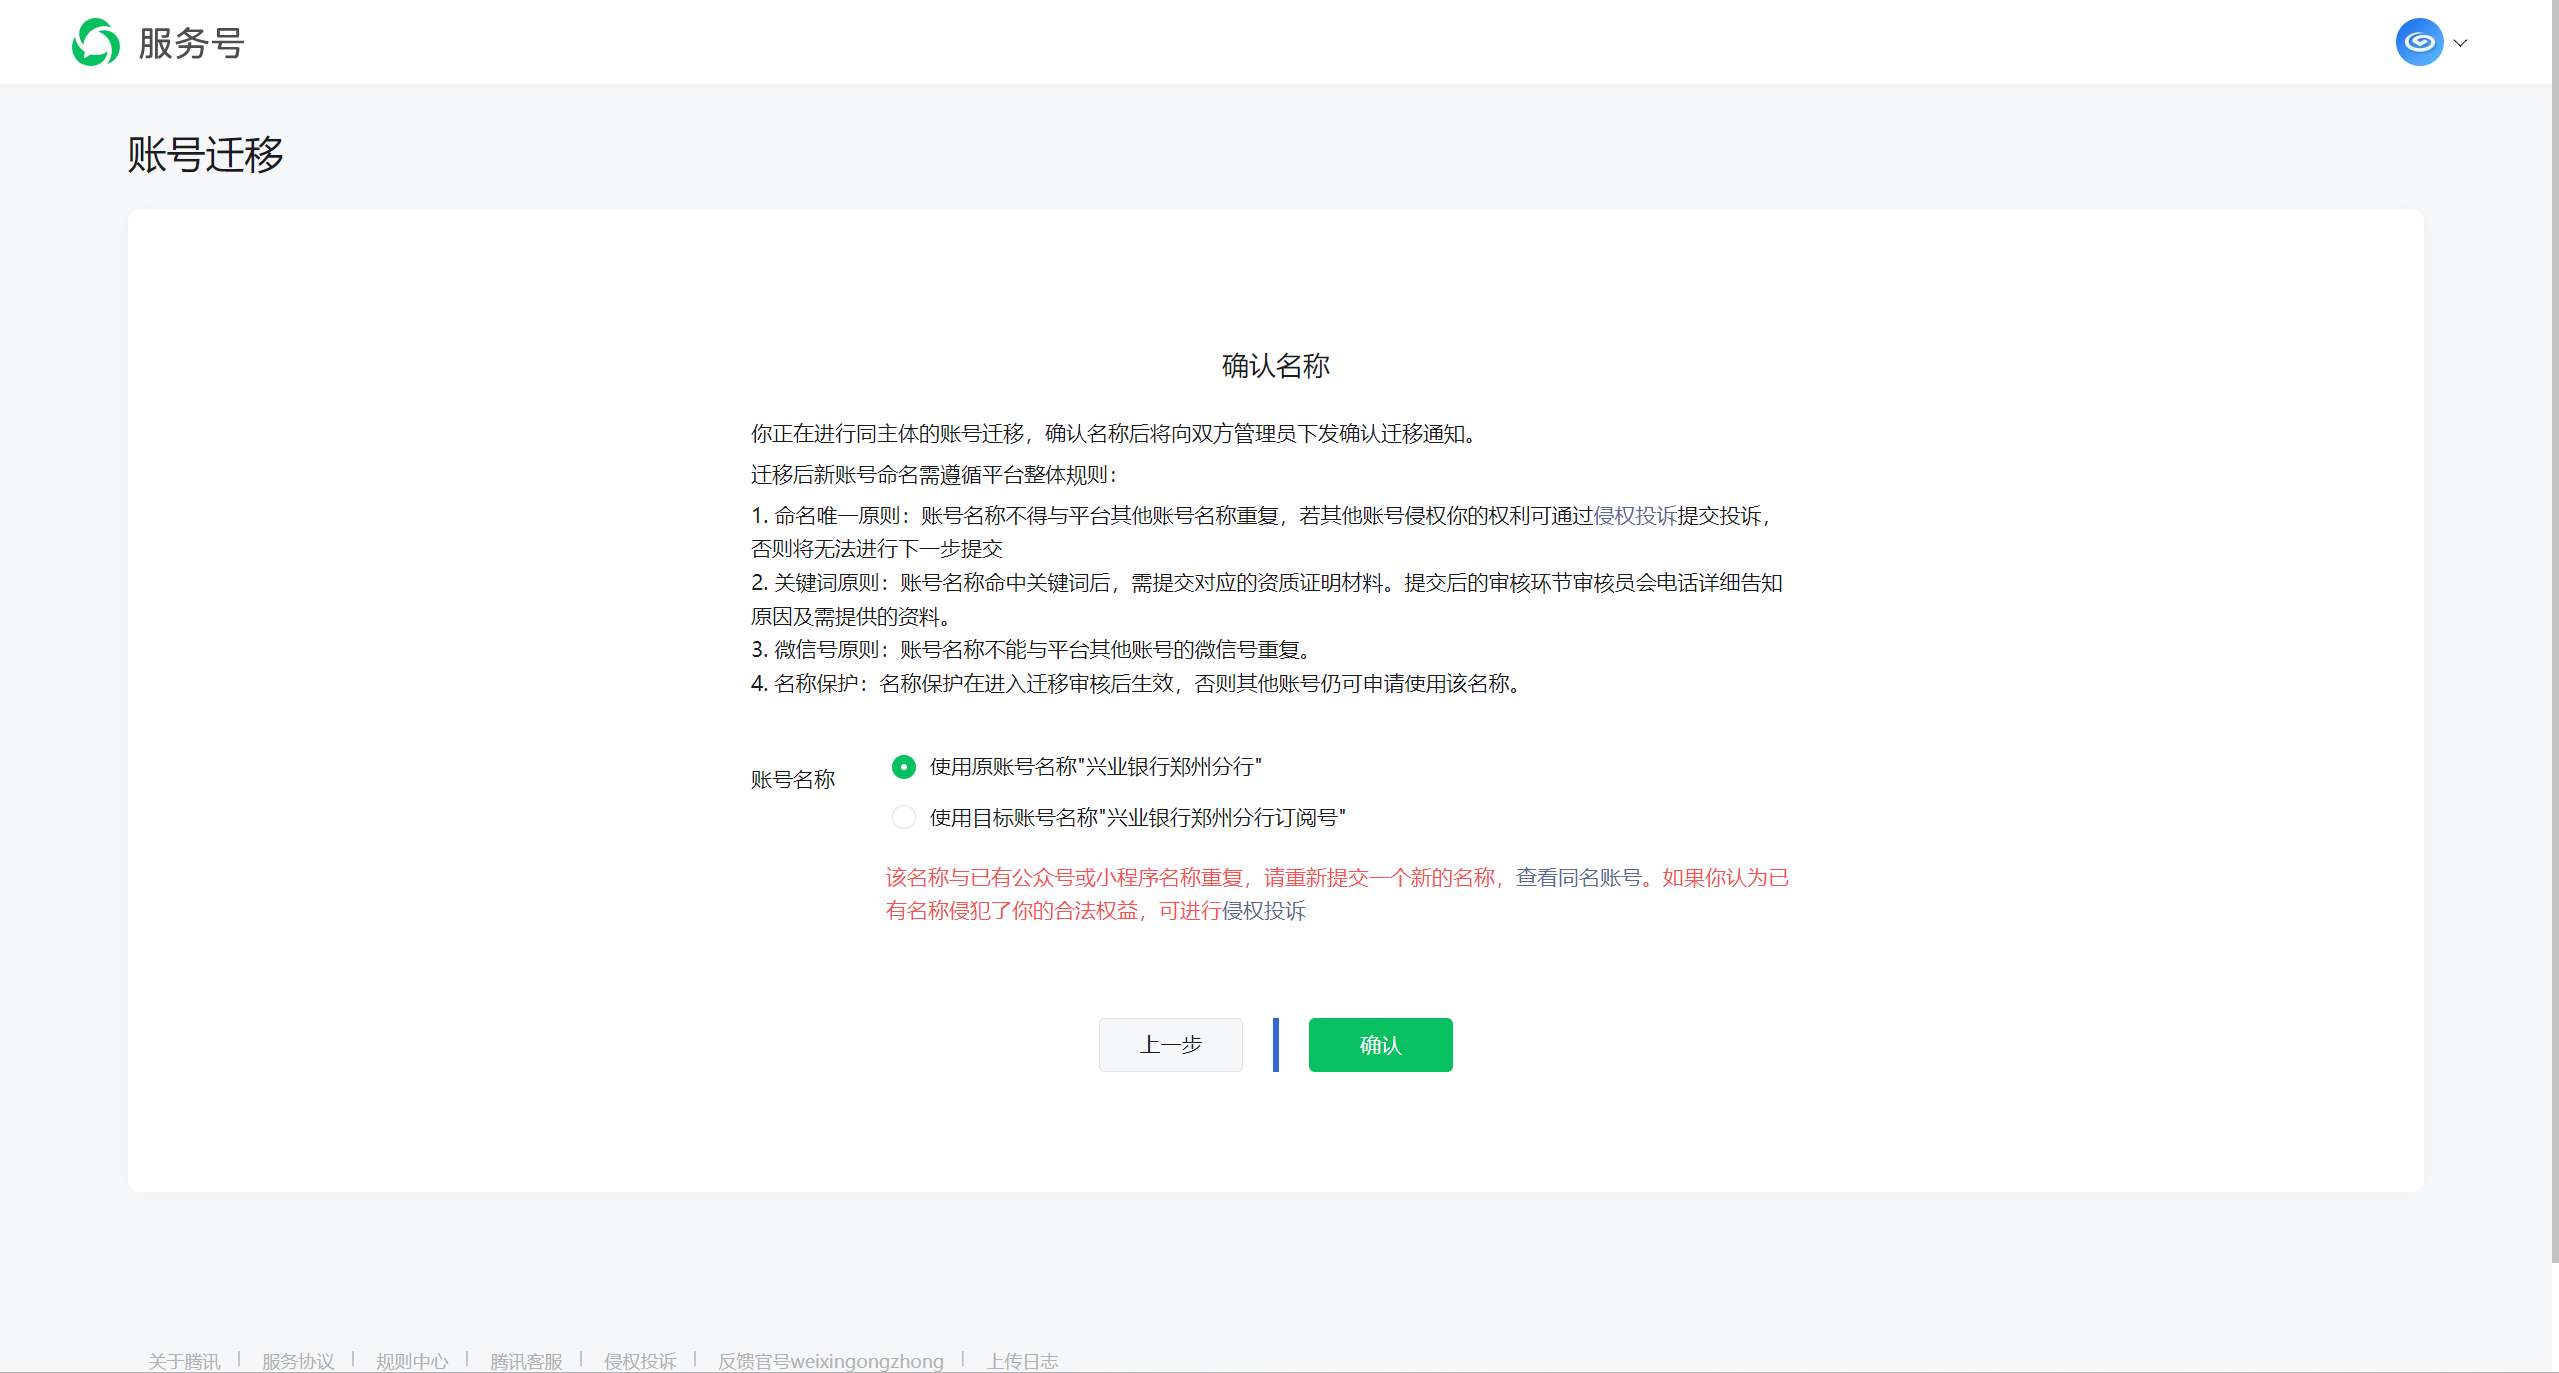Open 查看同名账号 link in error message
The width and height of the screenshot is (2559, 1373).
click(x=1578, y=878)
